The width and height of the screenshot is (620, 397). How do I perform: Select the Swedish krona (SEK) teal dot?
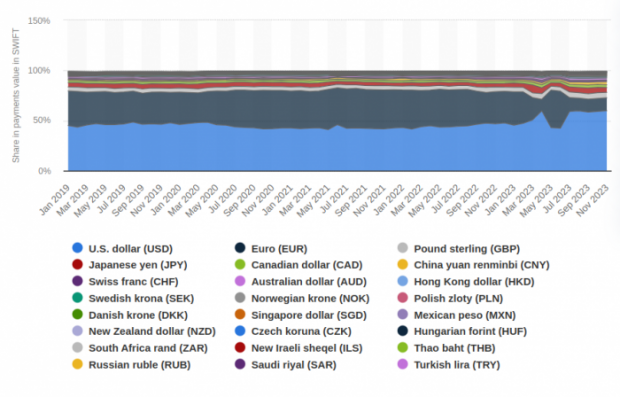[78, 298]
